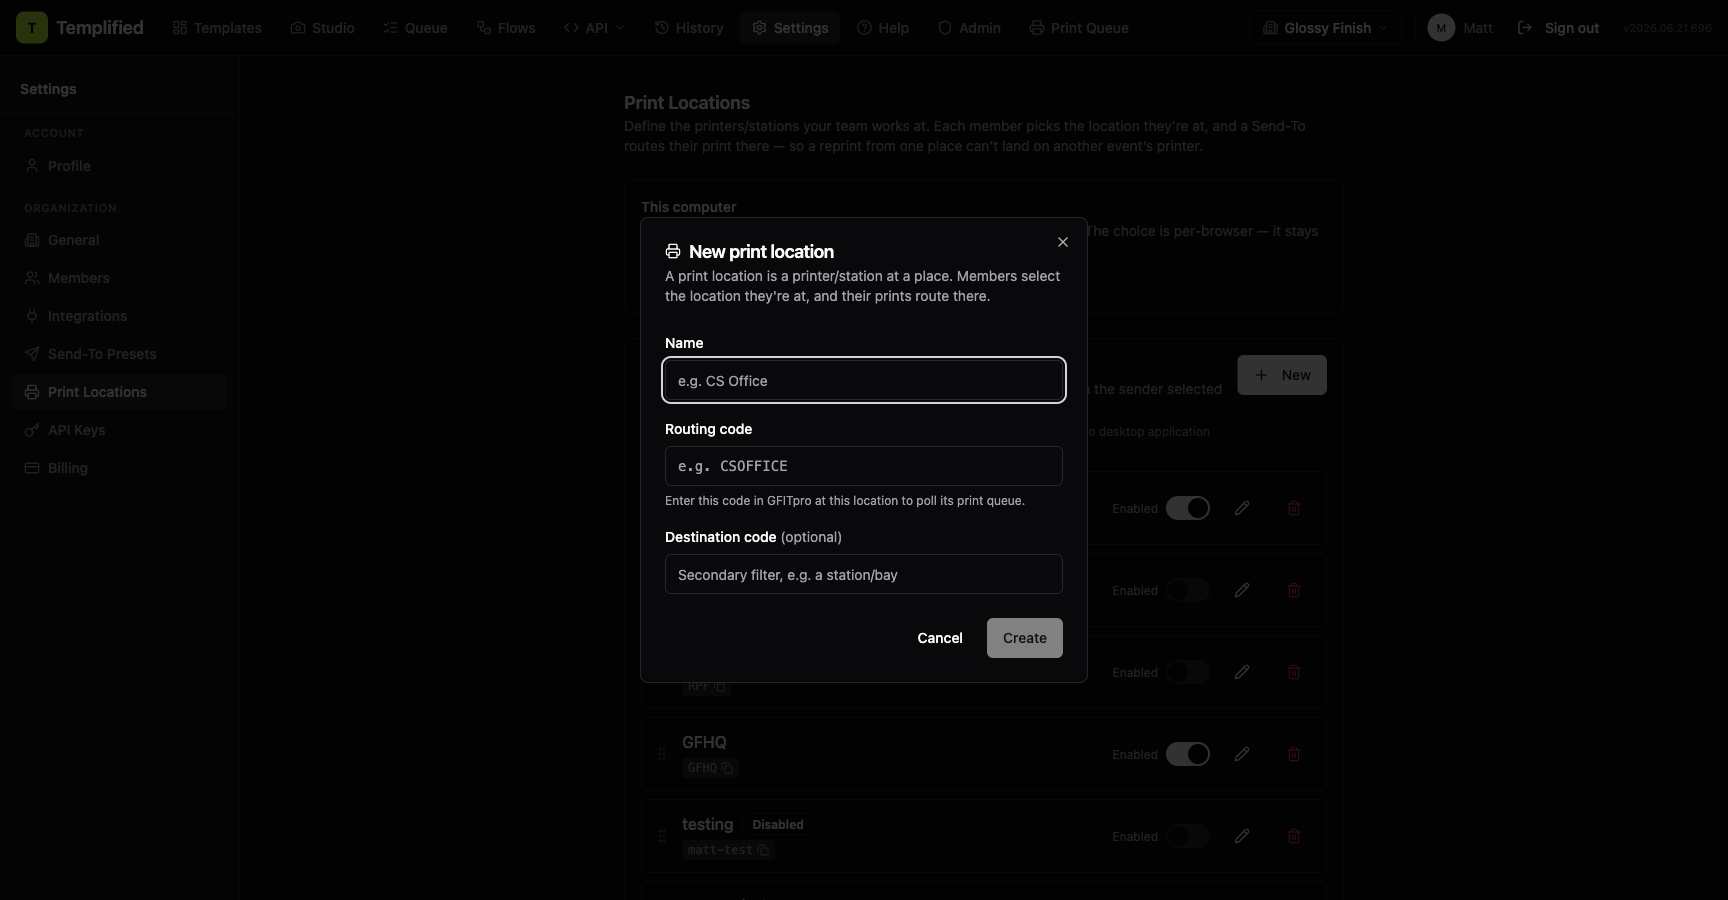This screenshot has height=900, width=1728.
Task: Click the pencil edit icon for testing
Action: click(1242, 836)
